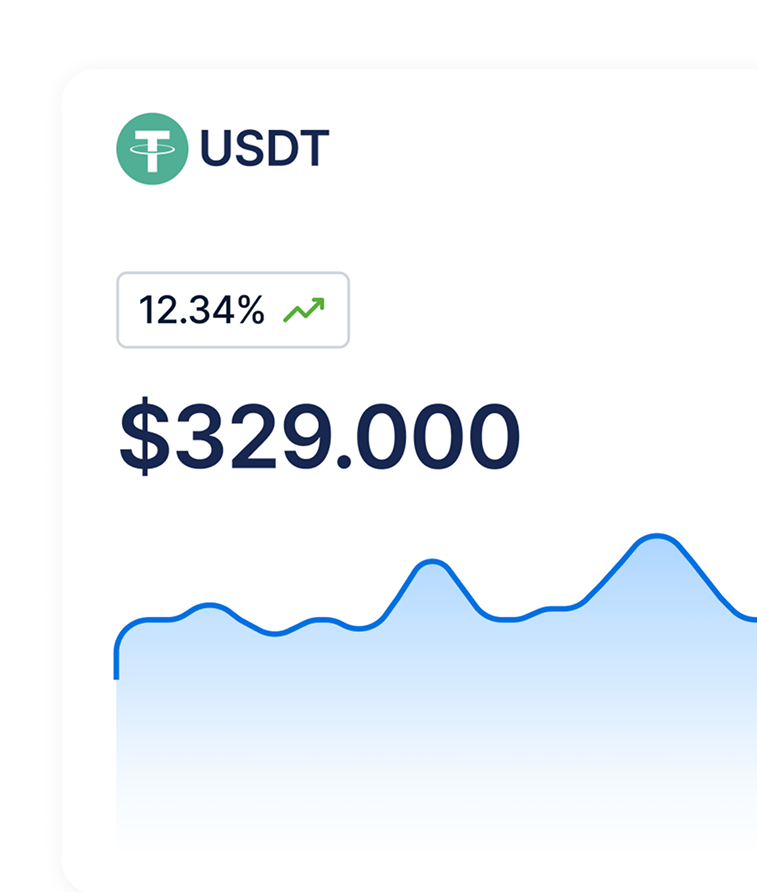Click the middle peak of the chart line
Image resolution: width=757 pixels, height=892 pixels.
(x=431, y=561)
